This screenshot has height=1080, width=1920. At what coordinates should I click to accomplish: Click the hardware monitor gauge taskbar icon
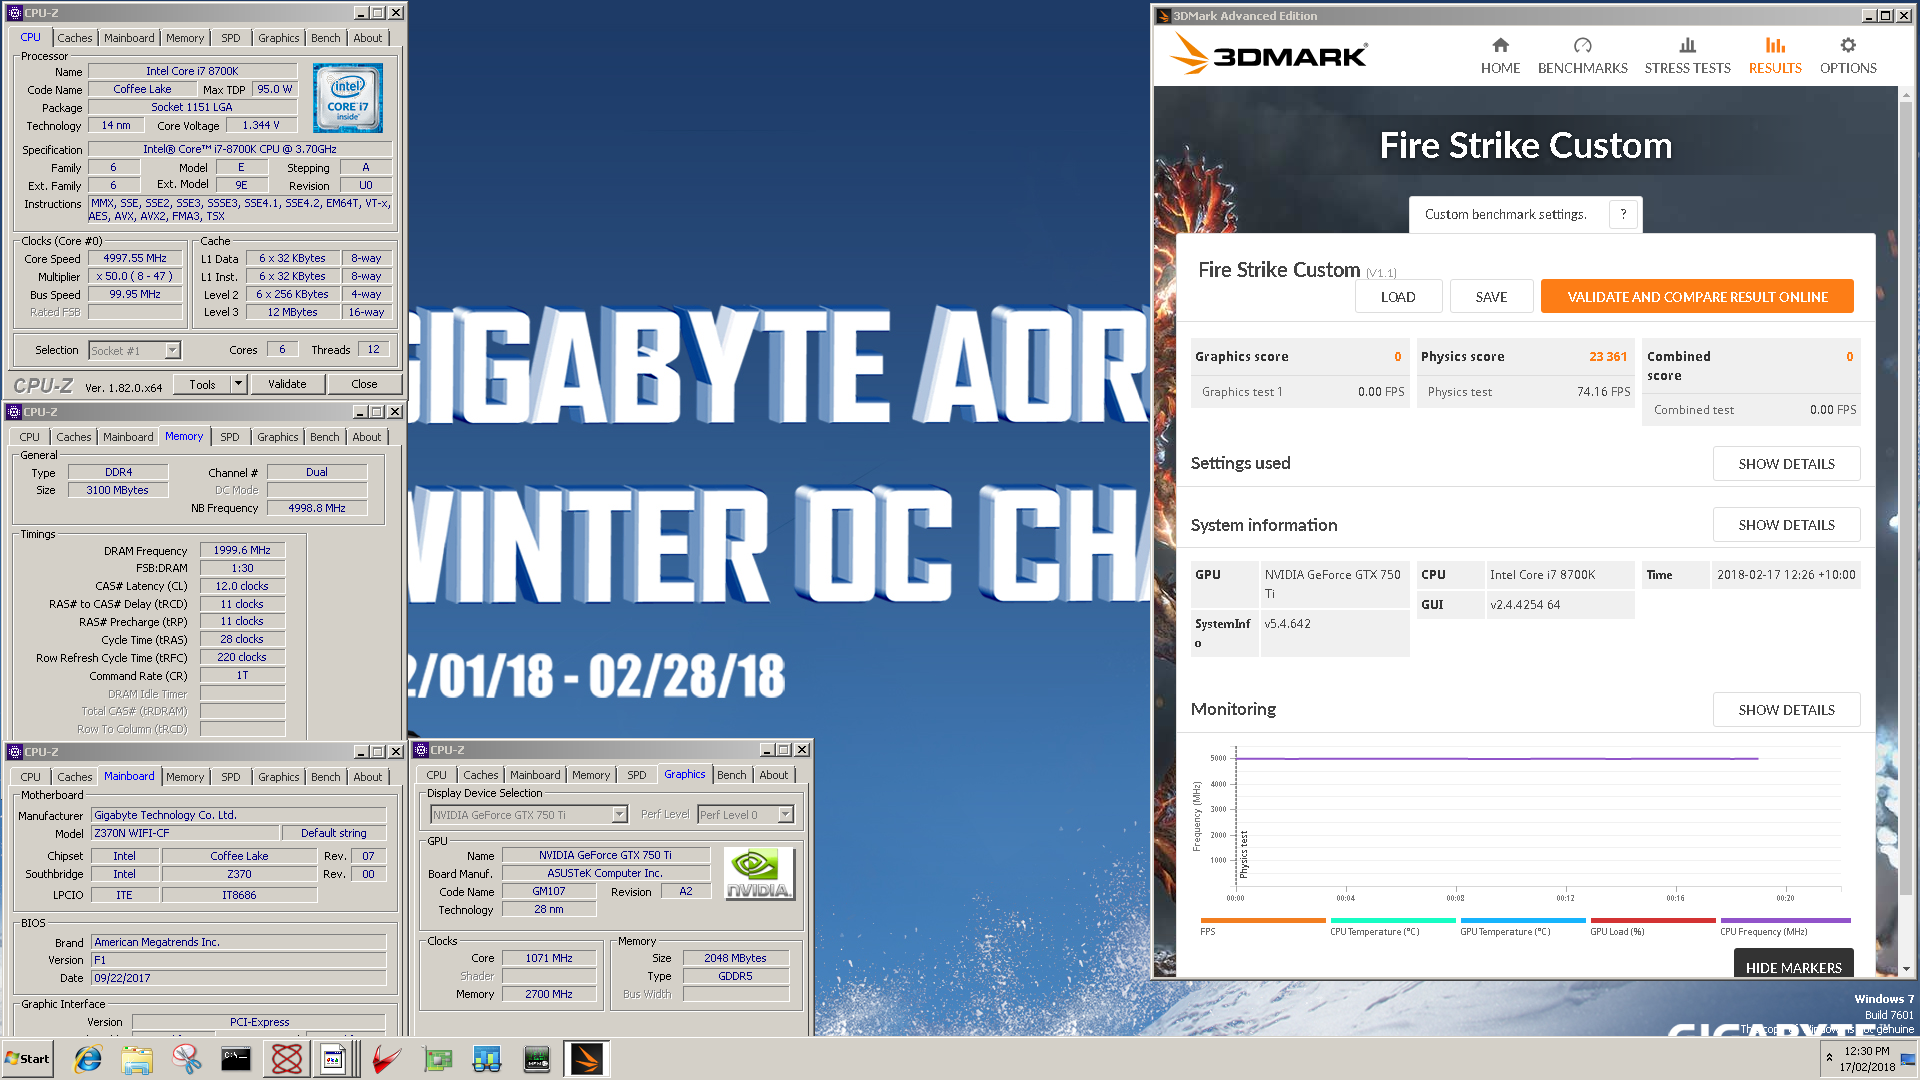(537, 1059)
